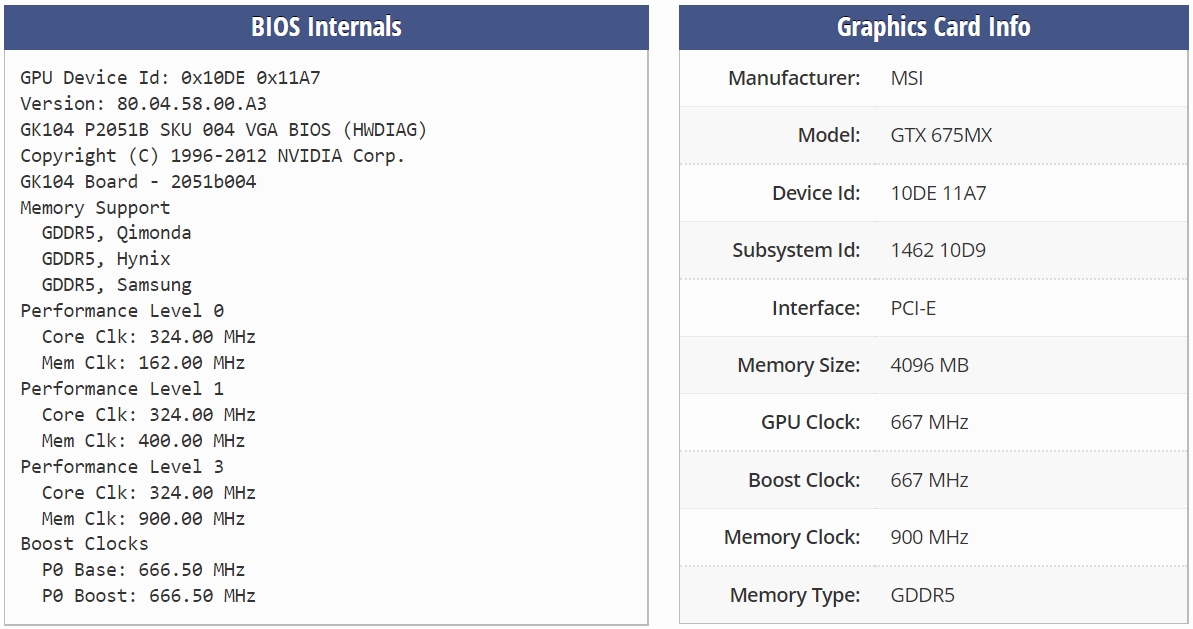Click the GDDR5, Samsung memory entry

pos(116,284)
